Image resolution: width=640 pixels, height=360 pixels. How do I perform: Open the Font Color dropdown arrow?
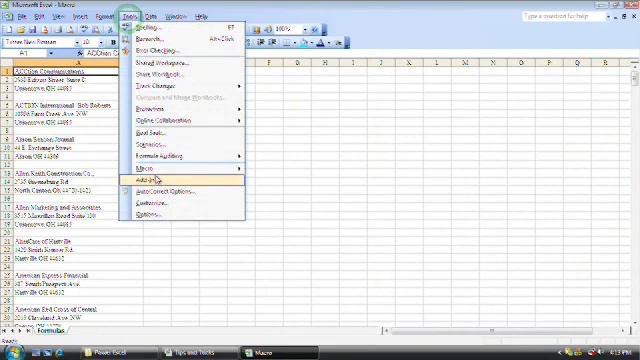[x=329, y=42]
